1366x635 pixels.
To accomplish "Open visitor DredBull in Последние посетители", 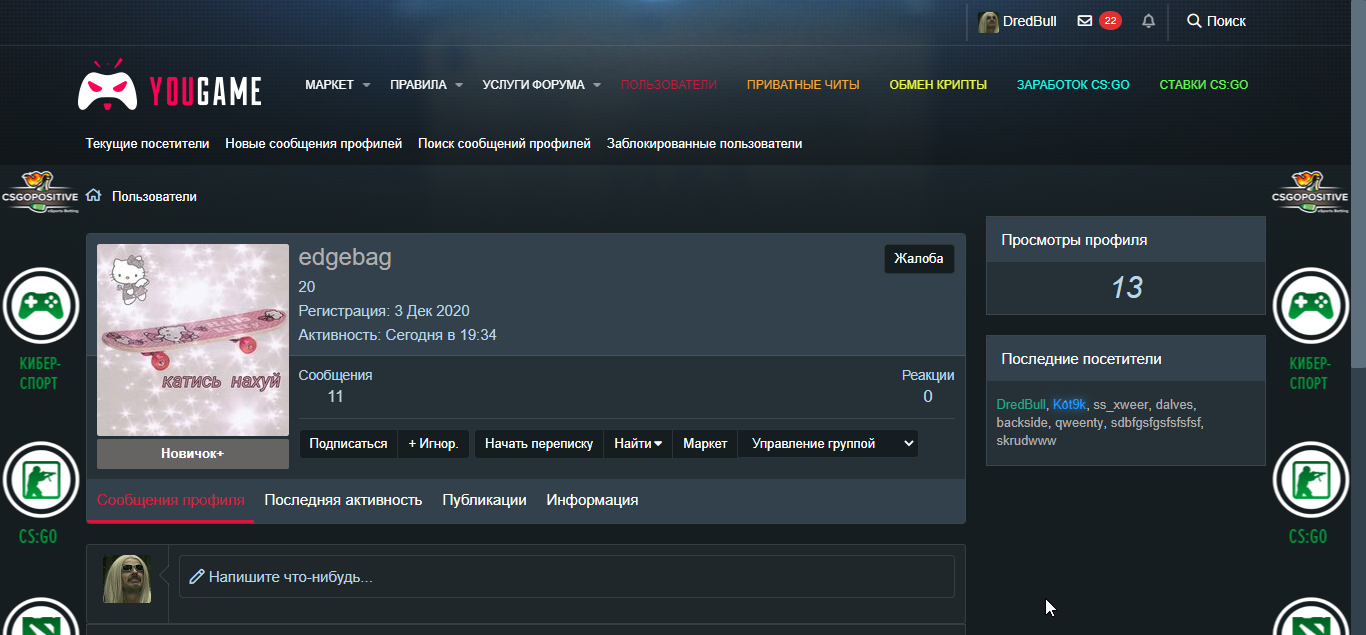I will click(1021, 405).
